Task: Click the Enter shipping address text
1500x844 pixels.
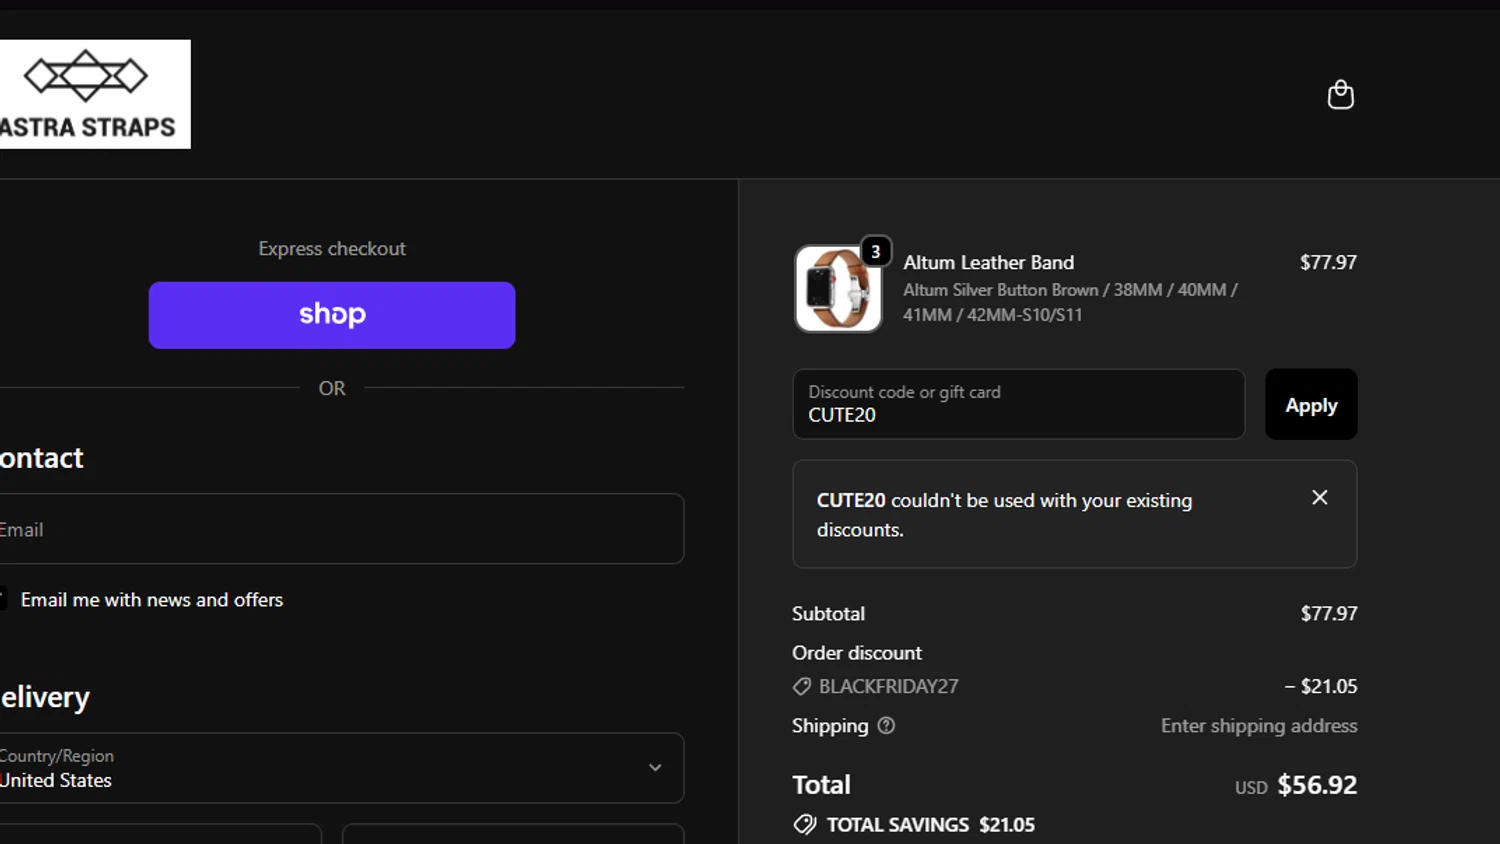Action: [1259, 726]
